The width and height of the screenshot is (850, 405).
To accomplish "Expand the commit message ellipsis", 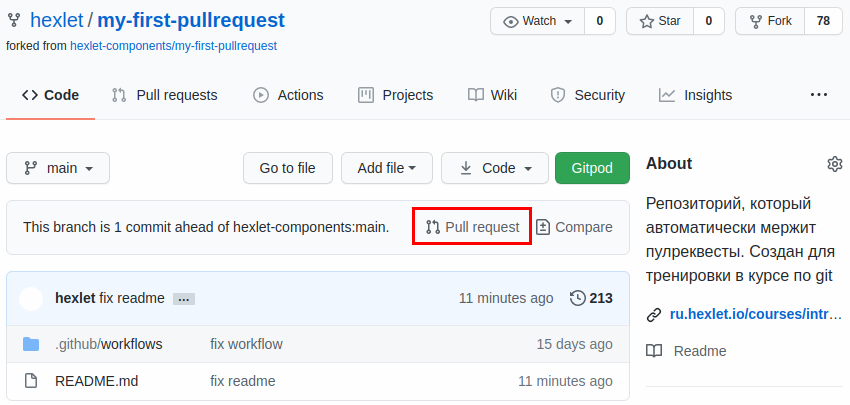I will coord(182,299).
